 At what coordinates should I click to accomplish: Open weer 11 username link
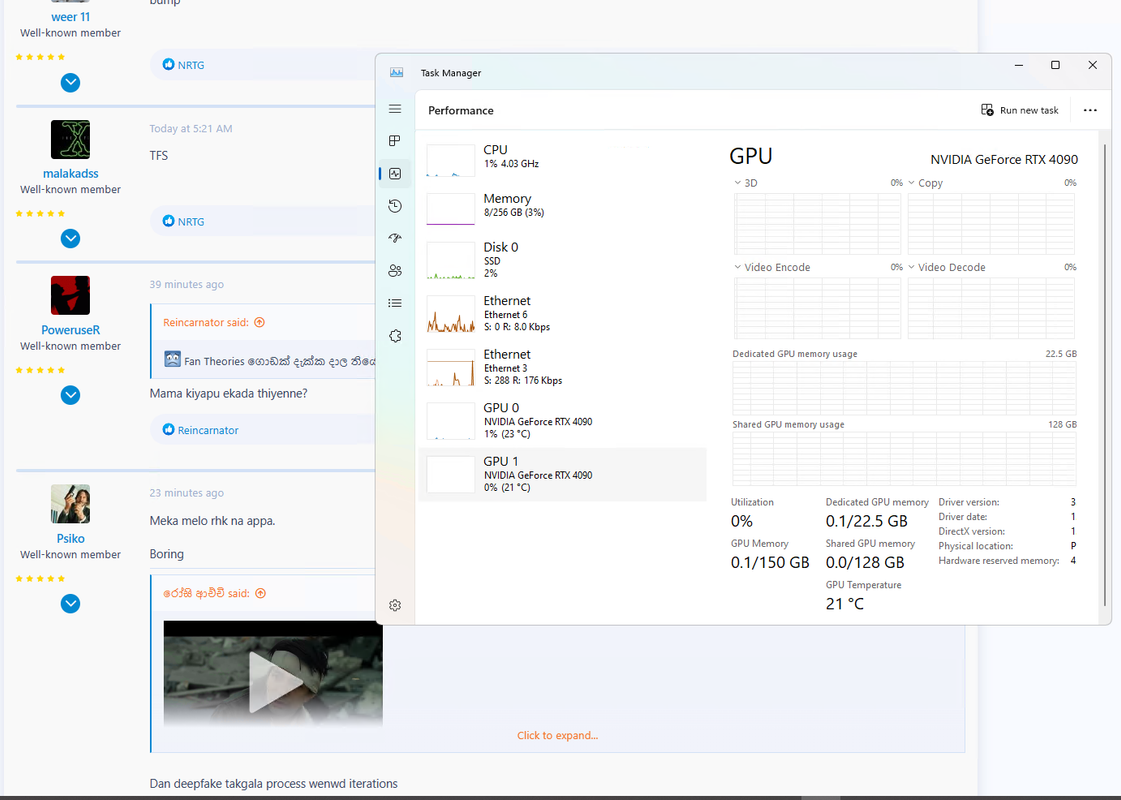click(x=70, y=17)
